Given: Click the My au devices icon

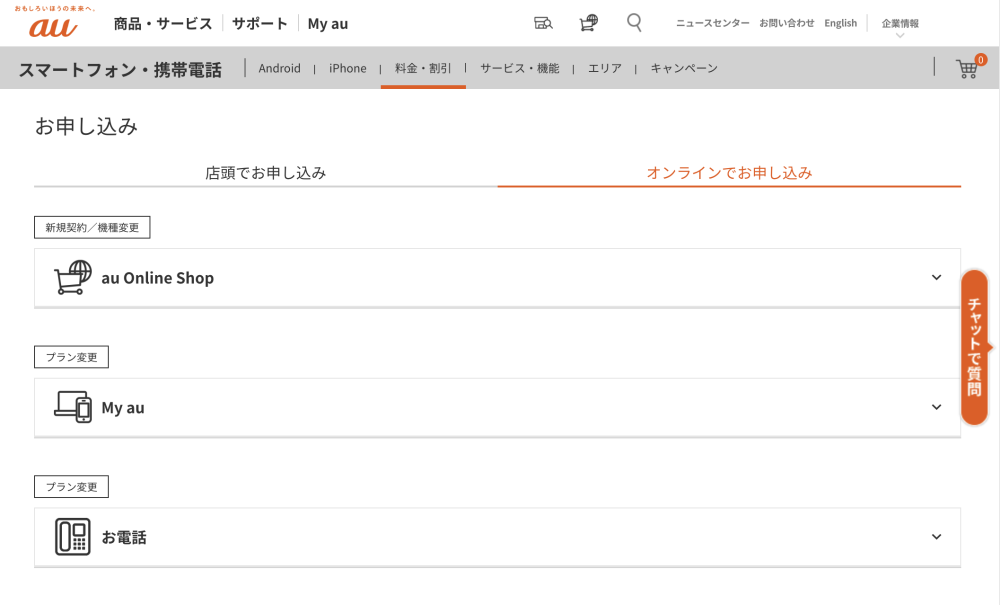Looking at the screenshot, I should click(73, 407).
